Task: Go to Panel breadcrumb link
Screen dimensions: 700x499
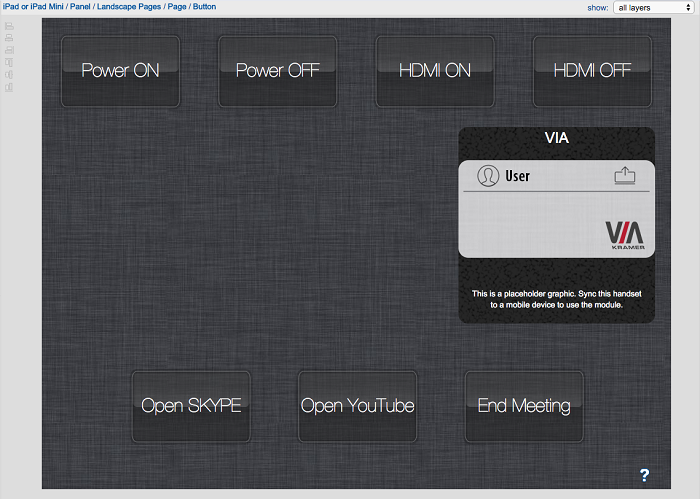Action: tap(80, 7)
